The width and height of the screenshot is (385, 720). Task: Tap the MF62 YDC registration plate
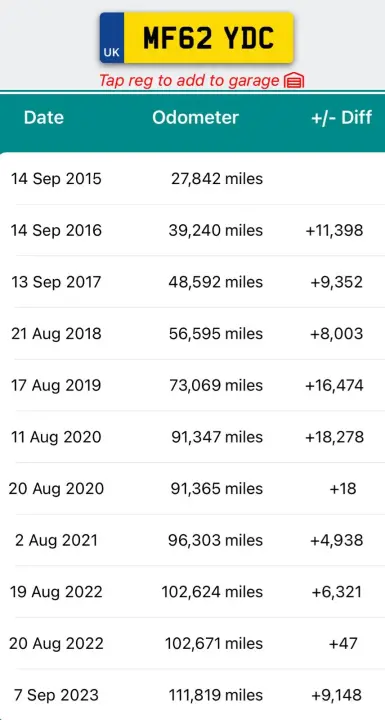[x=197, y=38]
